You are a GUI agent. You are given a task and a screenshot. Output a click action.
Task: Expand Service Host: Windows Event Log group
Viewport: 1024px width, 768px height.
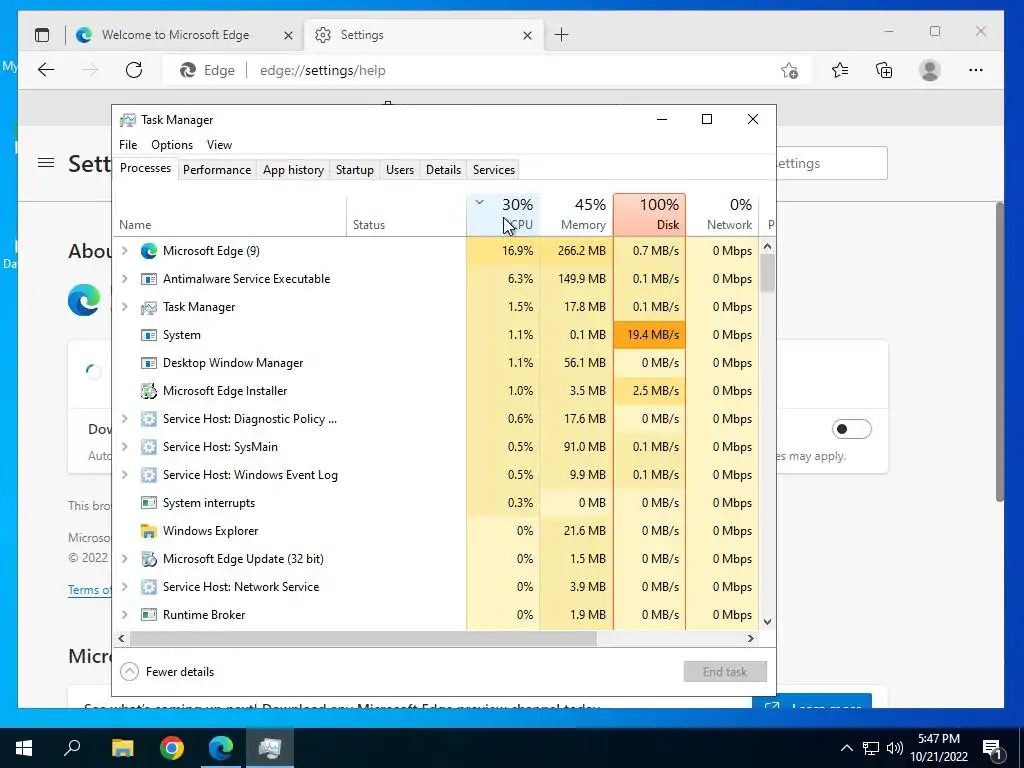click(x=125, y=475)
